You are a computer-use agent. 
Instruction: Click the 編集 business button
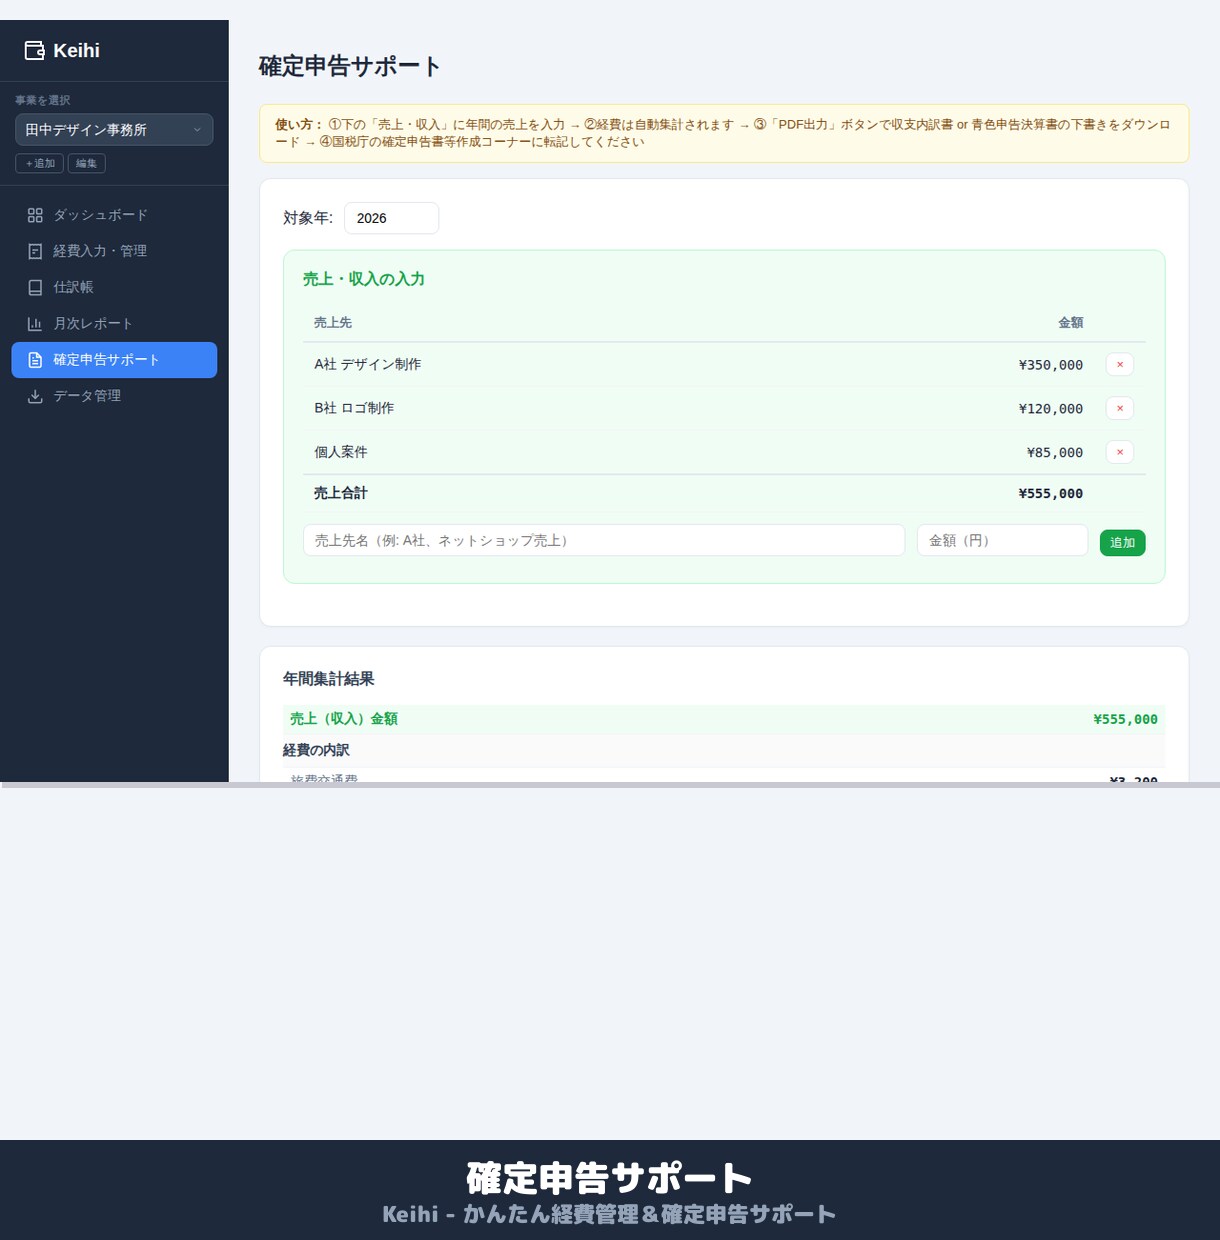coord(87,163)
